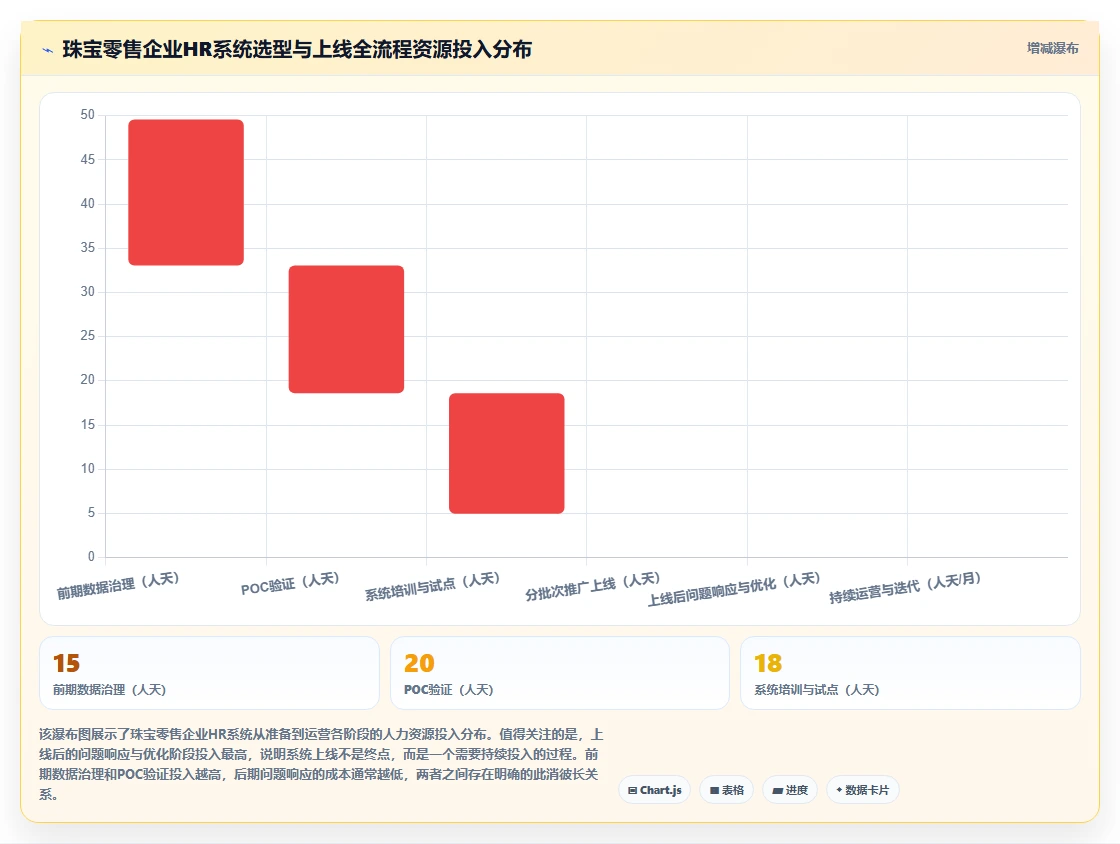Select the 进度 tag
Image resolution: width=1120 pixels, height=844 pixels.
coord(790,790)
